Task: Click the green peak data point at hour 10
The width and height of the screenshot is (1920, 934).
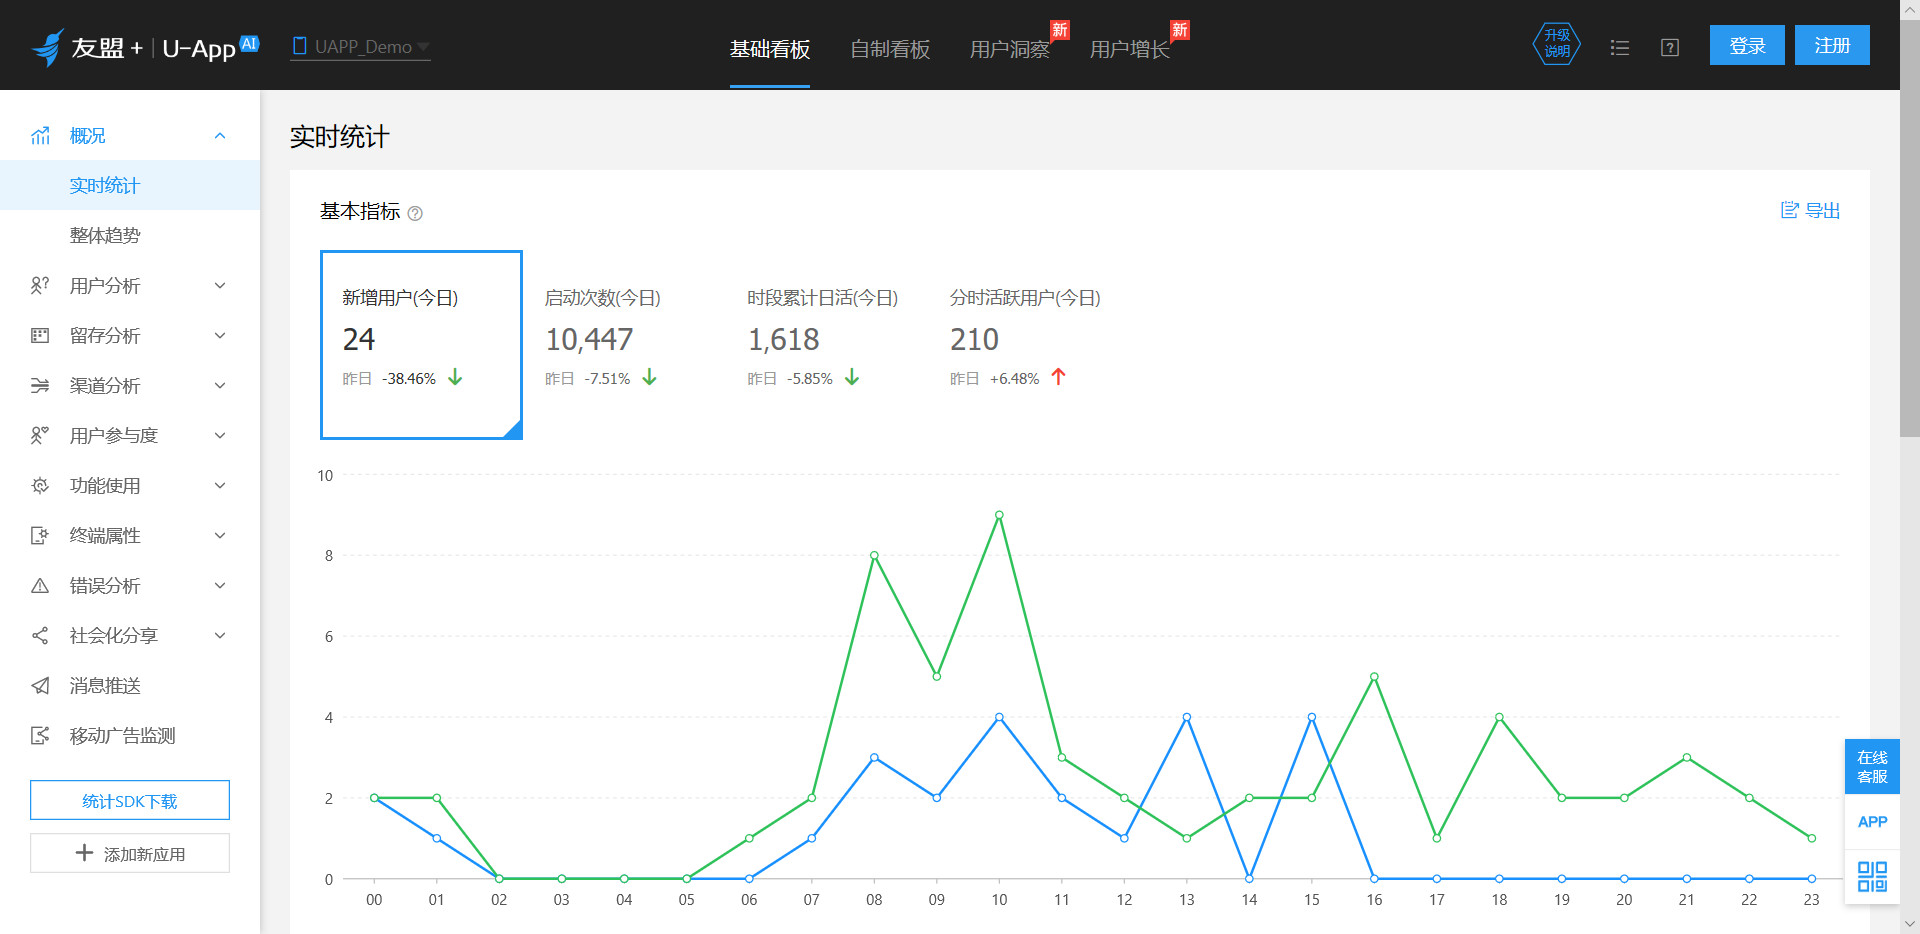Action: [x=999, y=515]
